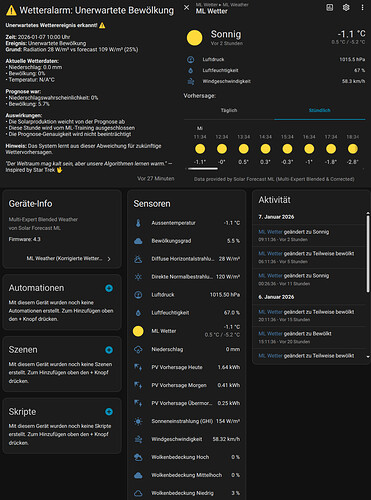Click the PV Vorhersage Heute value 1.64 kWh

coord(229,367)
